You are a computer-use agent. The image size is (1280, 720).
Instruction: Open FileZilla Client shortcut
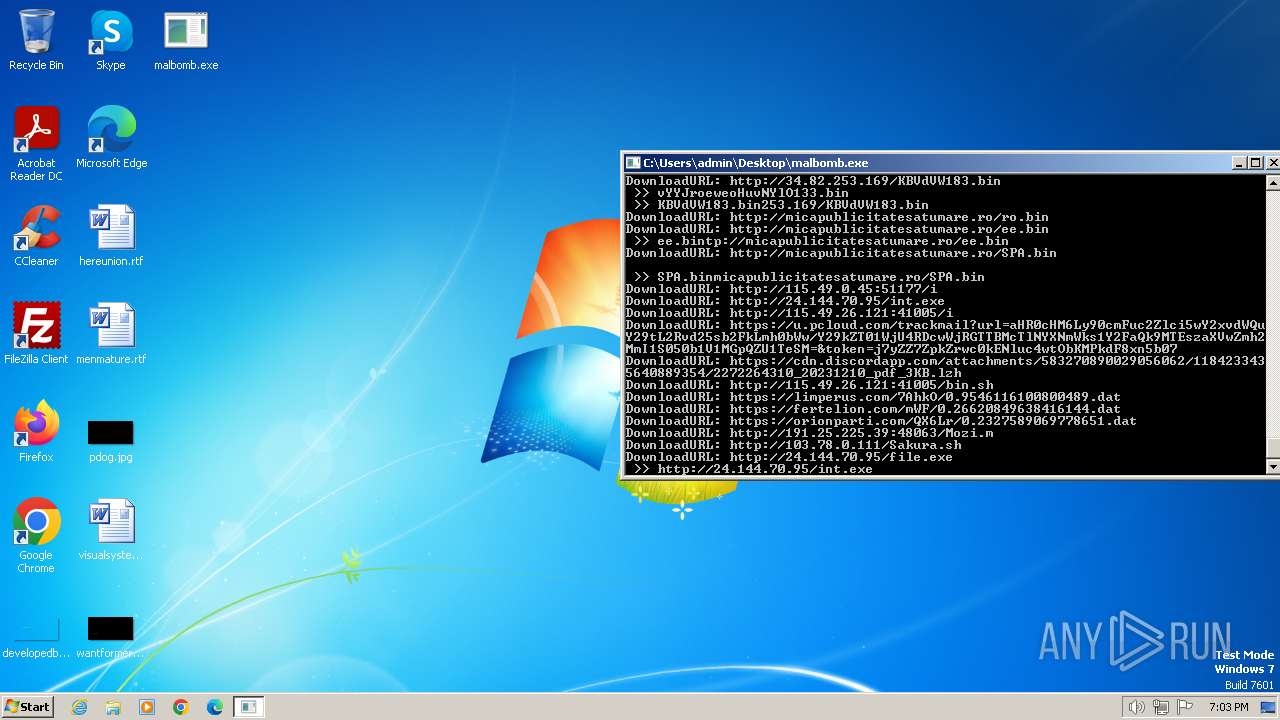tap(36, 334)
